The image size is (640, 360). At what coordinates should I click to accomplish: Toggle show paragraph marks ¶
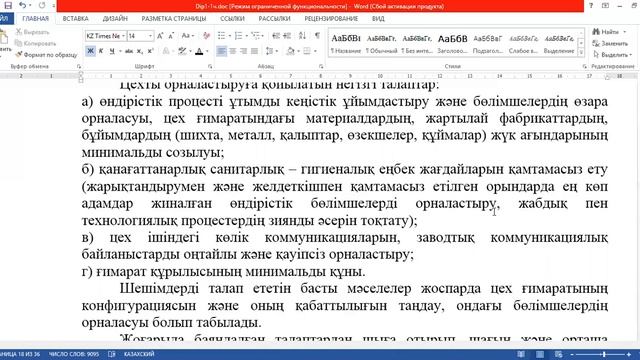[x=317, y=36]
